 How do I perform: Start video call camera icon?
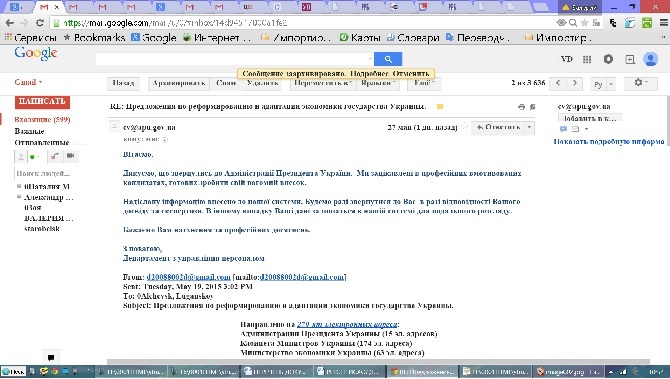point(71,156)
